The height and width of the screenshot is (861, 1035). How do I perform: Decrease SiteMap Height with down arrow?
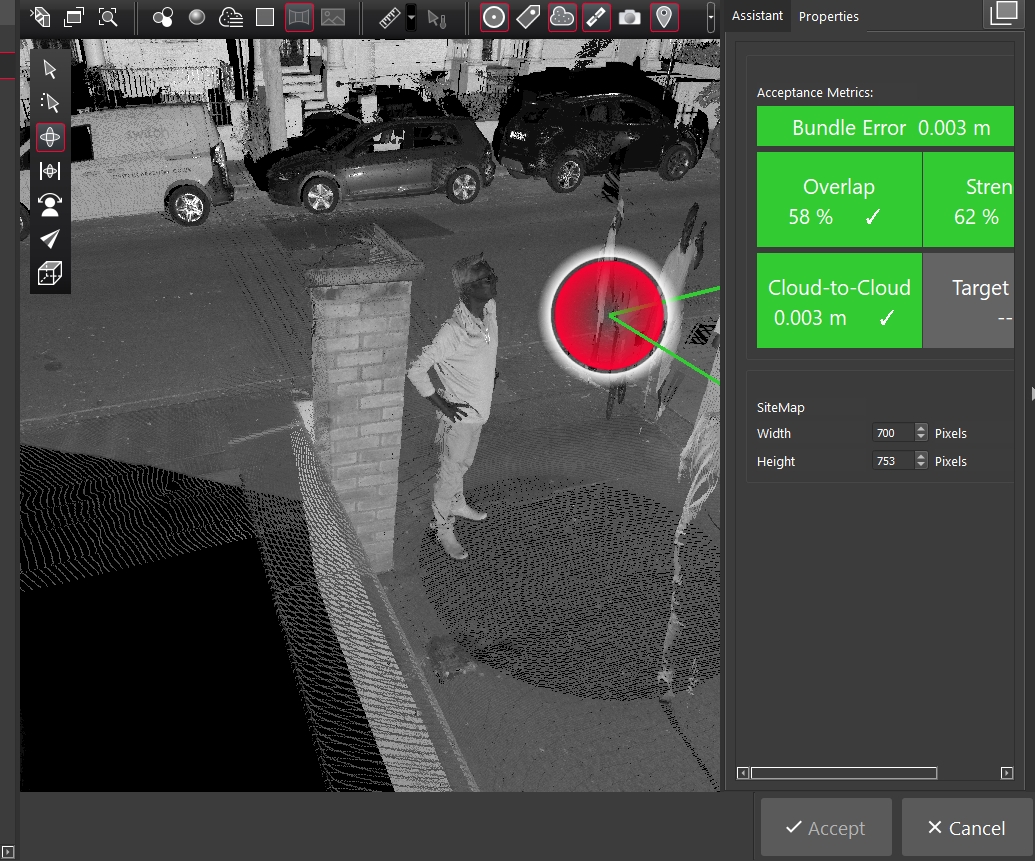click(921, 465)
